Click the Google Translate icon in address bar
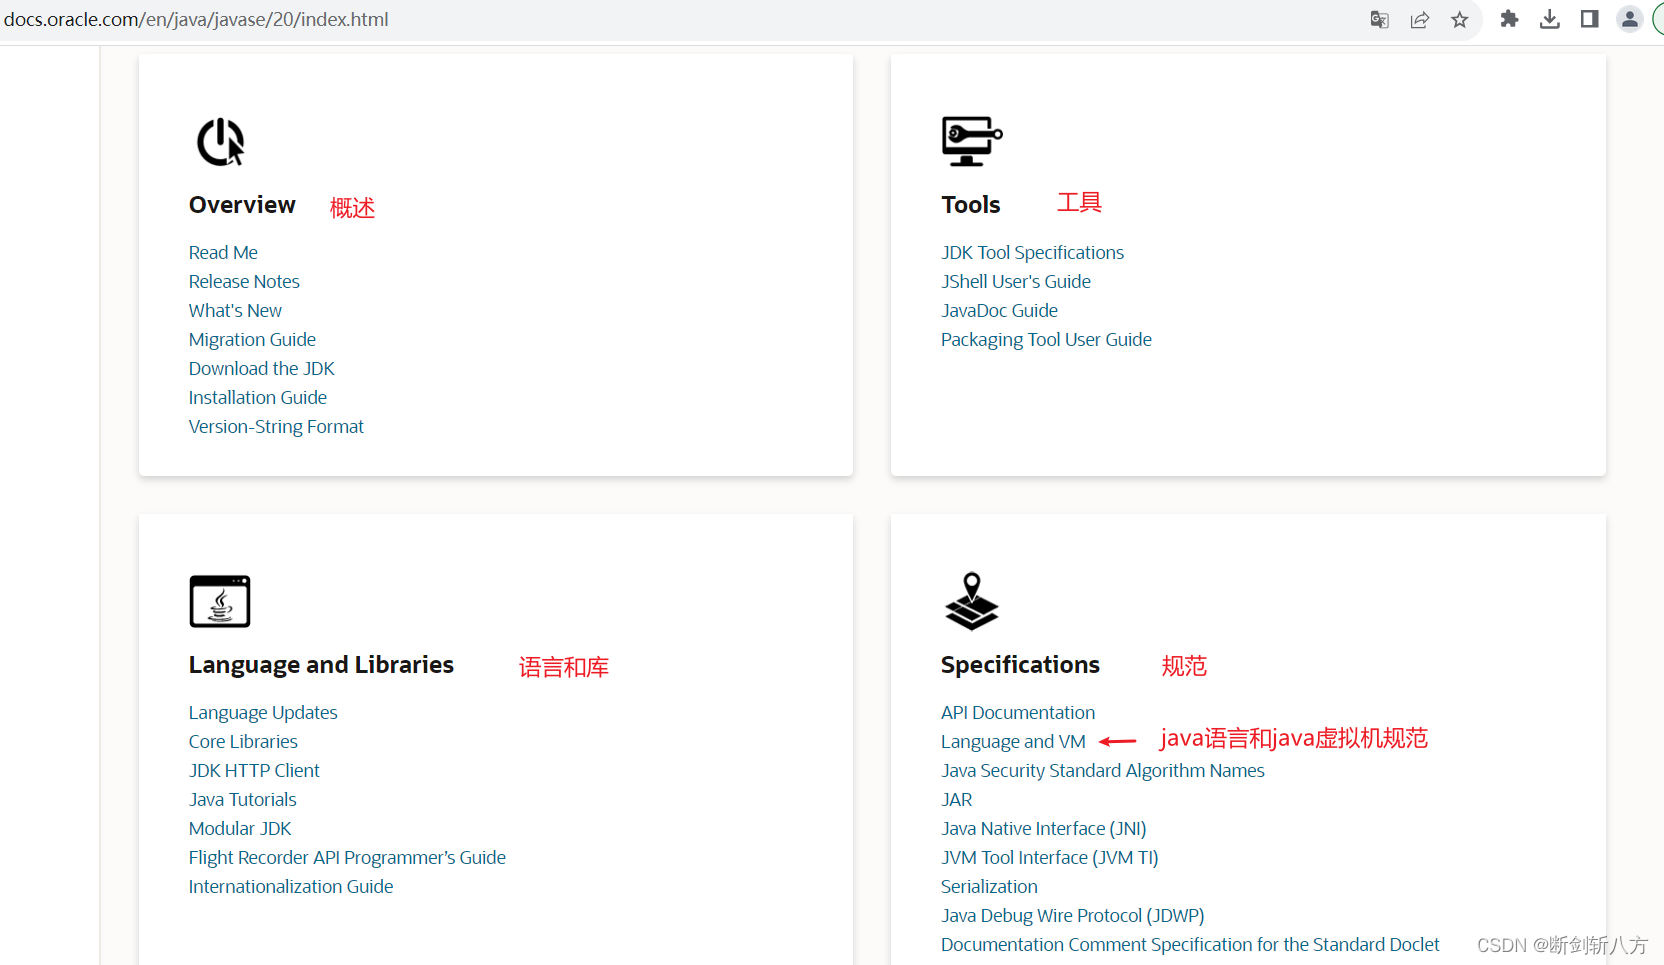This screenshot has width=1664, height=965. (1379, 19)
